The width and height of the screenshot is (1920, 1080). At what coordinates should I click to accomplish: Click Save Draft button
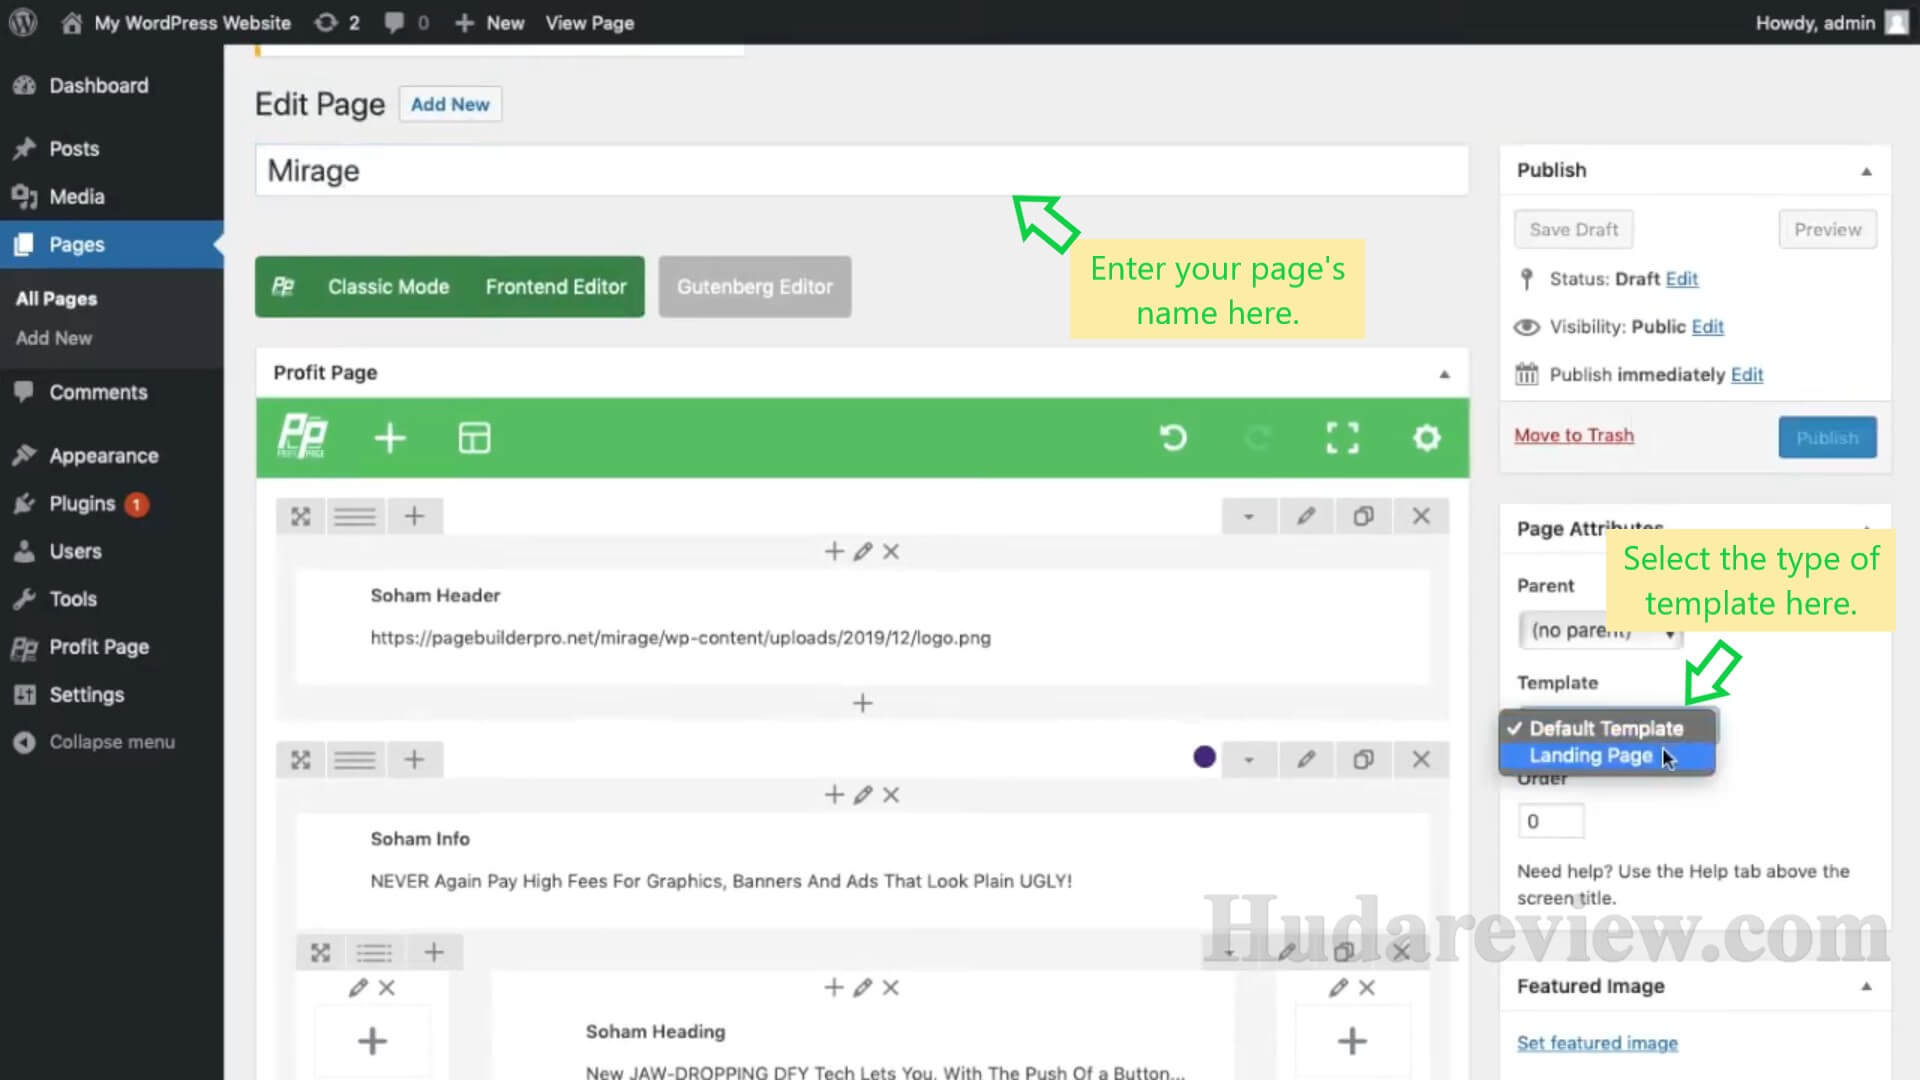[1573, 229]
